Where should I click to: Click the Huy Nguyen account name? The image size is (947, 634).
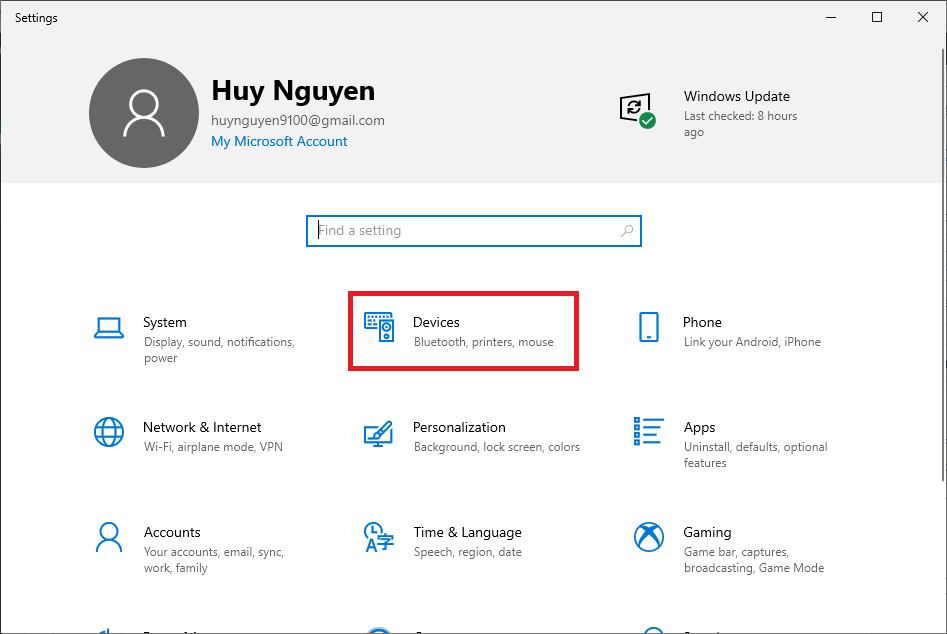coord(292,91)
